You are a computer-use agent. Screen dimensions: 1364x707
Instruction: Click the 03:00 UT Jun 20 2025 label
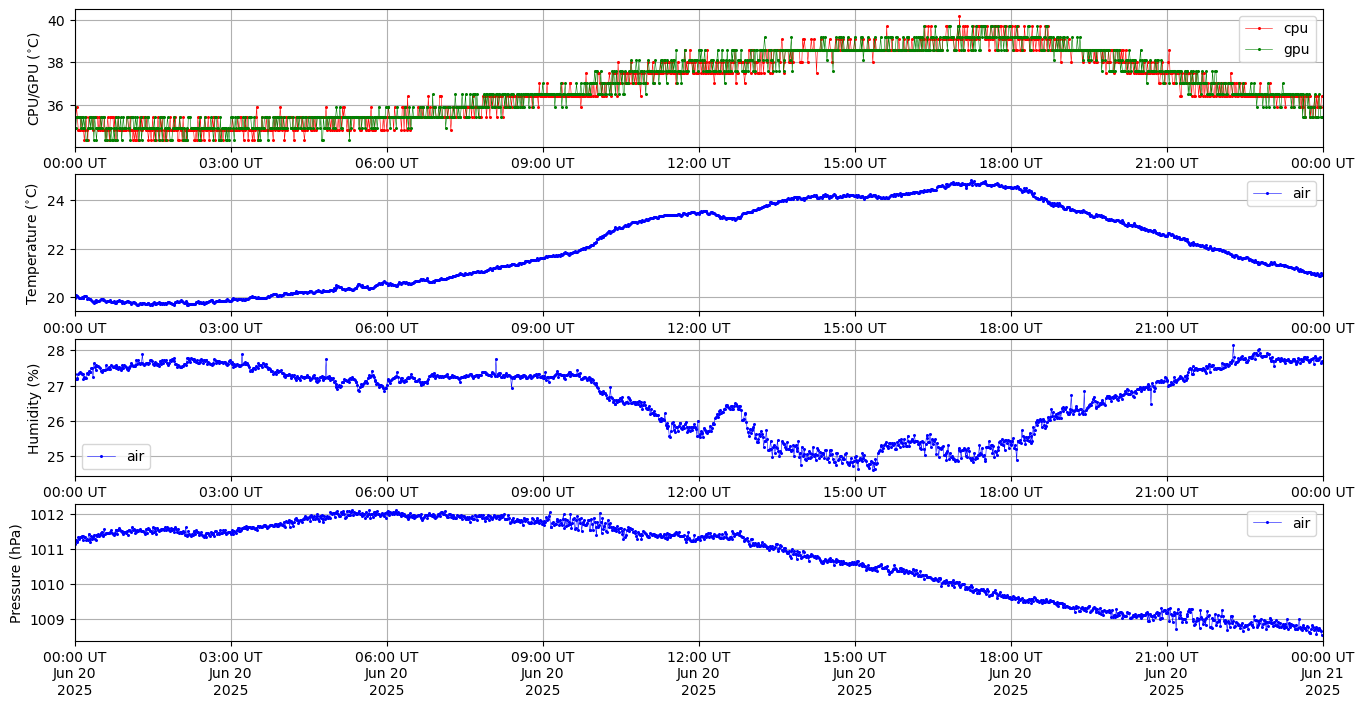click(x=231, y=673)
